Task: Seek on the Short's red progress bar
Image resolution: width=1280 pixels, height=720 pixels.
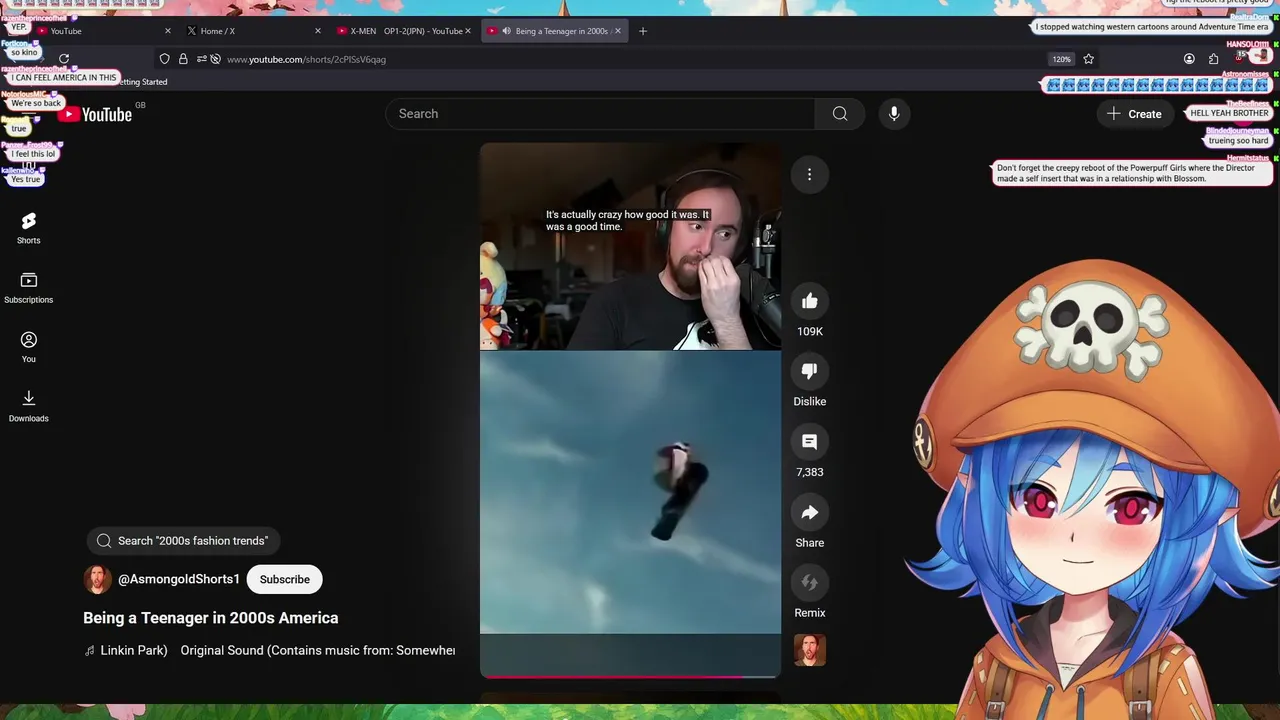Action: tap(630, 676)
